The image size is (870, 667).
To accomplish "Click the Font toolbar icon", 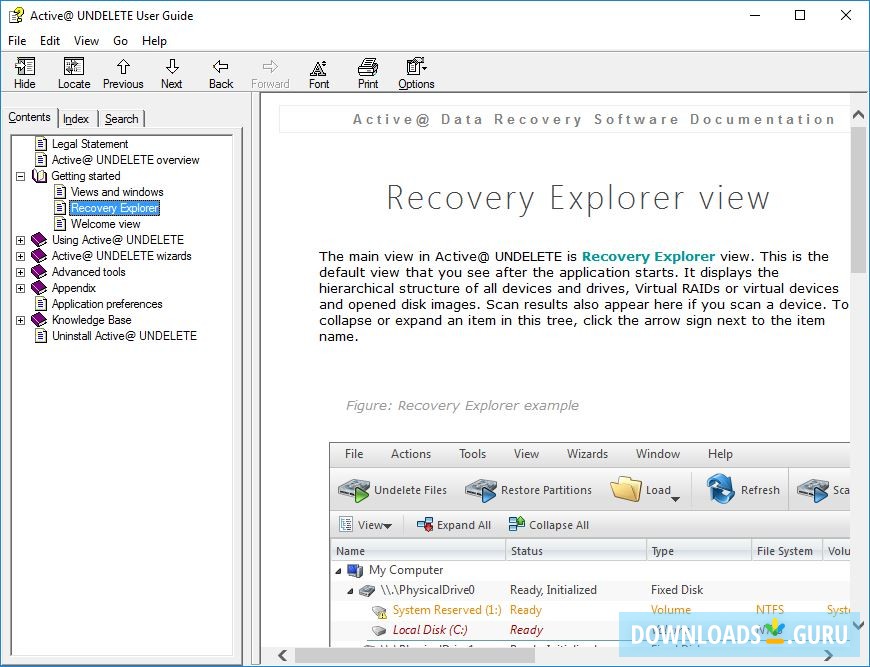I will click(x=318, y=67).
